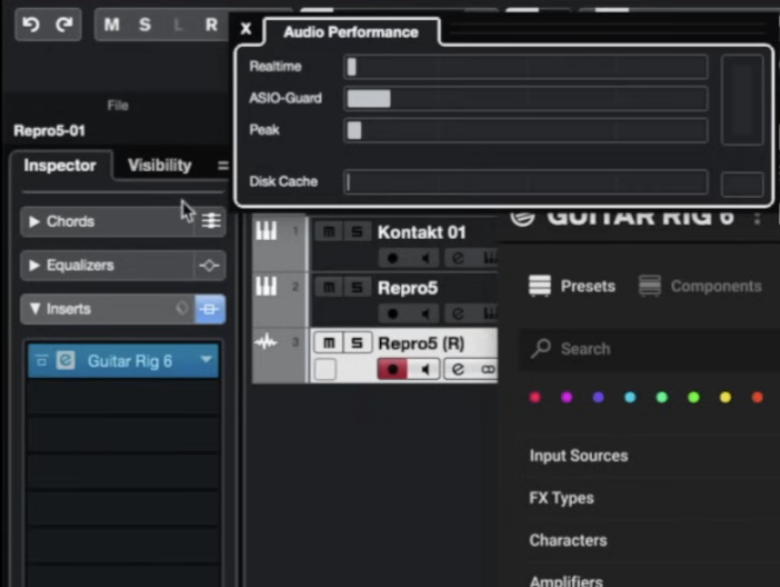Open the FX Types category

[x=561, y=498]
